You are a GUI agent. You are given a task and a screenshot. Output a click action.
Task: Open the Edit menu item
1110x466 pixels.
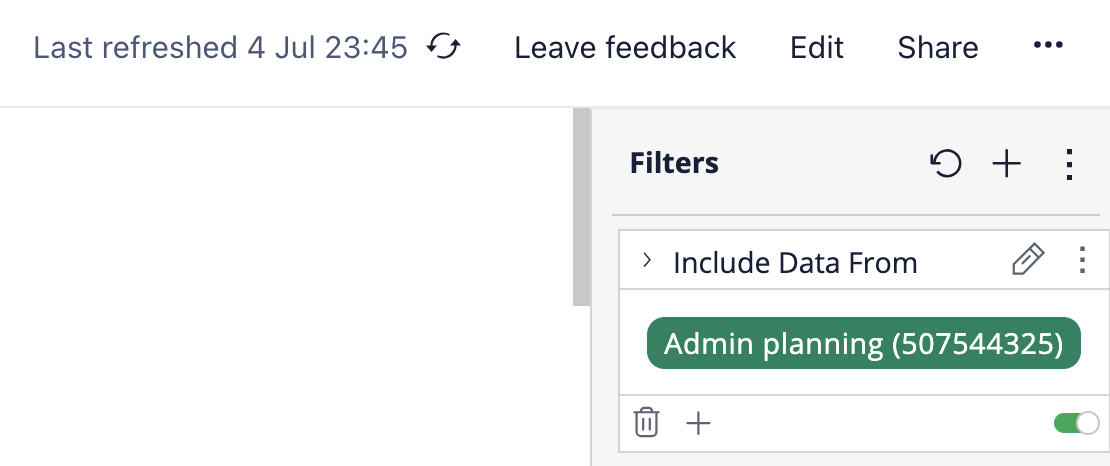pos(817,47)
